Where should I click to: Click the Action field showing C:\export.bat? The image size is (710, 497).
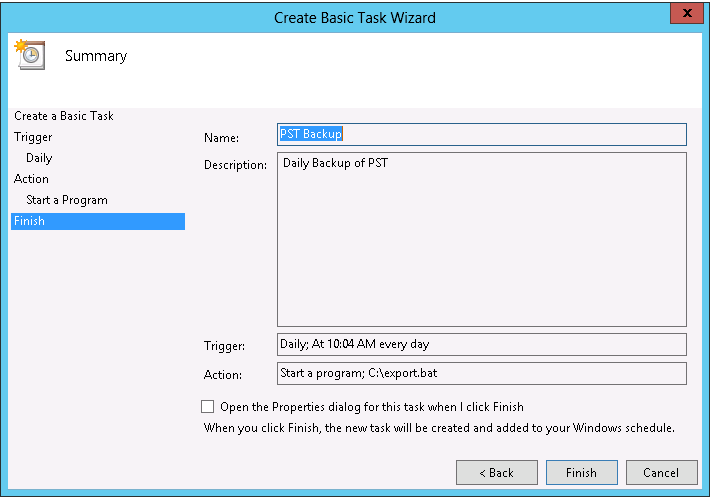point(482,373)
